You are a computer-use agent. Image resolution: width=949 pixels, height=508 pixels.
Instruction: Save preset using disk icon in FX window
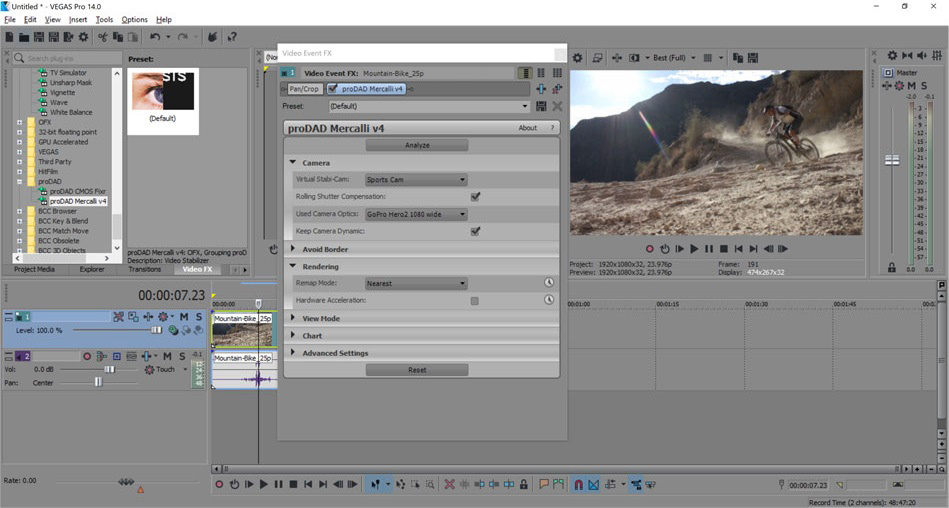point(541,106)
